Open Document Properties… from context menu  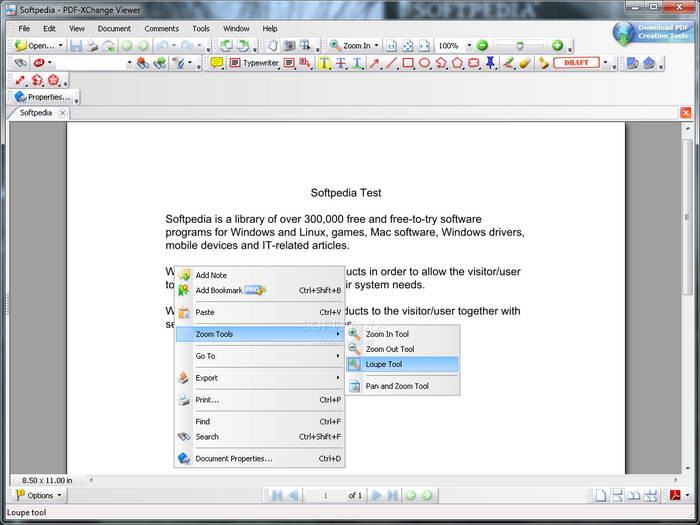[260, 458]
